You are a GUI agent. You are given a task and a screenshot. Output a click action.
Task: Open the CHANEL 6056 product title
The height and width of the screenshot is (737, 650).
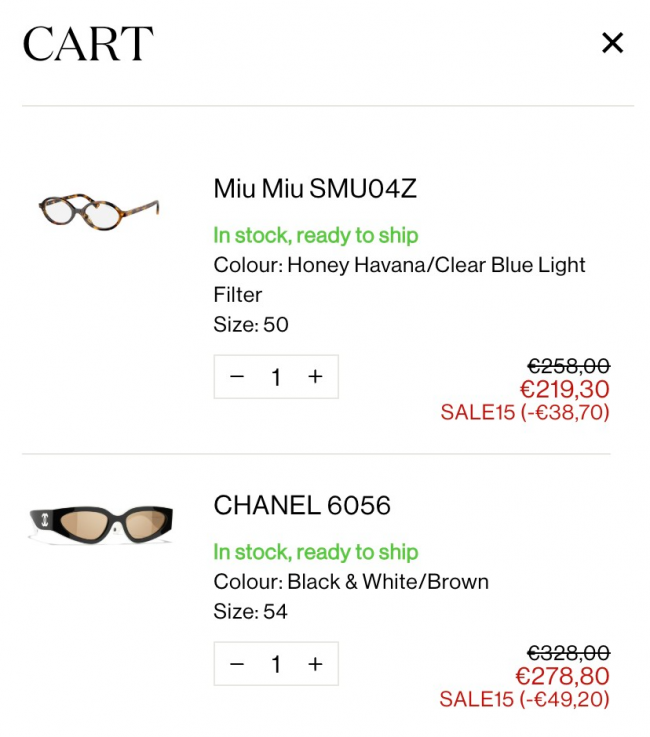(x=302, y=505)
